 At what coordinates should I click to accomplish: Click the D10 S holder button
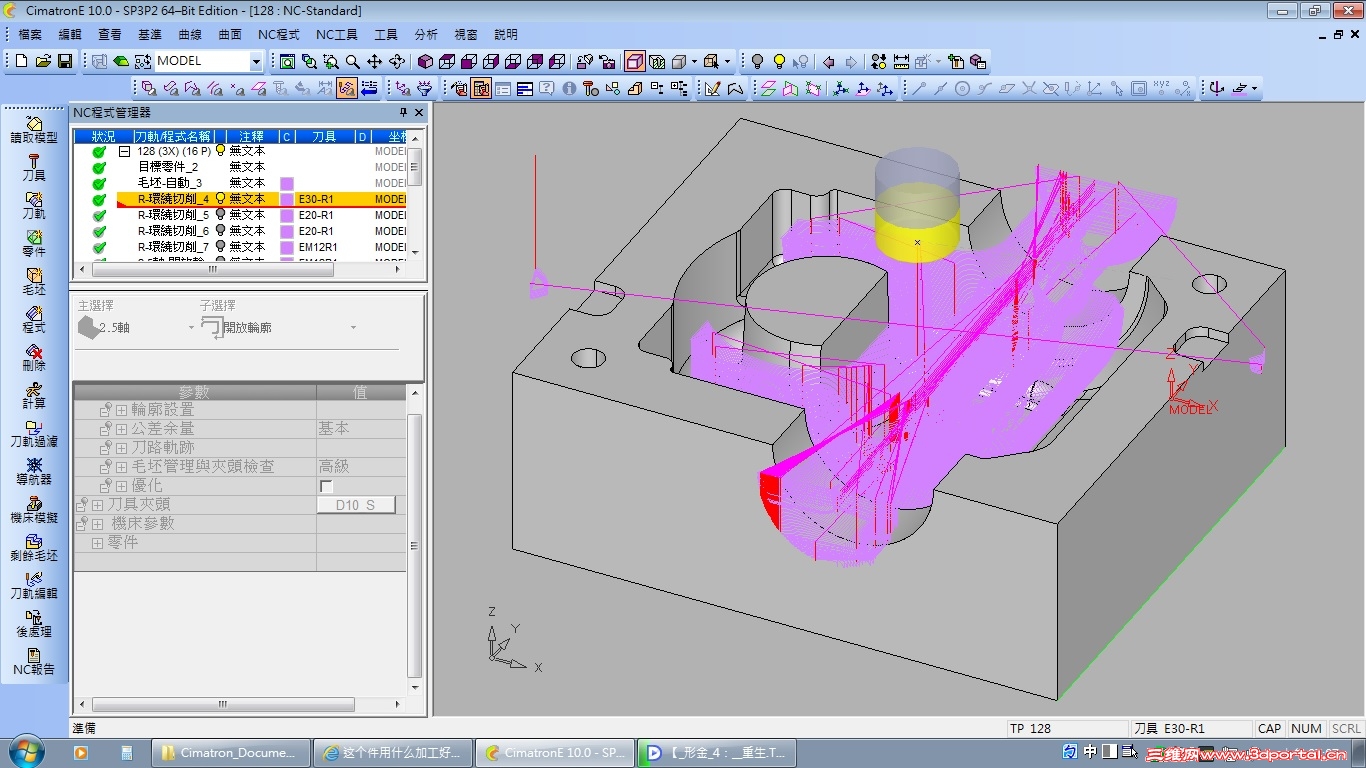coord(356,505)
